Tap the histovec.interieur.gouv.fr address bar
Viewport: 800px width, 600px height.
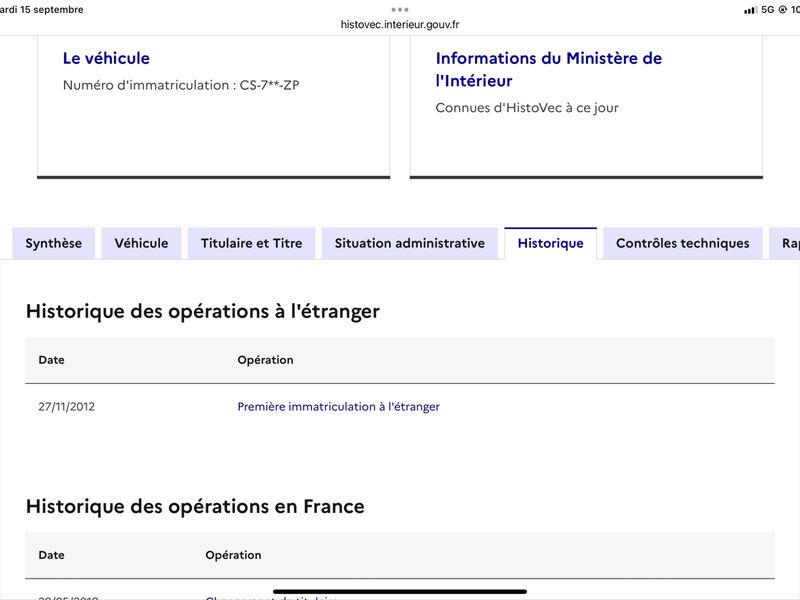(400, 24)
